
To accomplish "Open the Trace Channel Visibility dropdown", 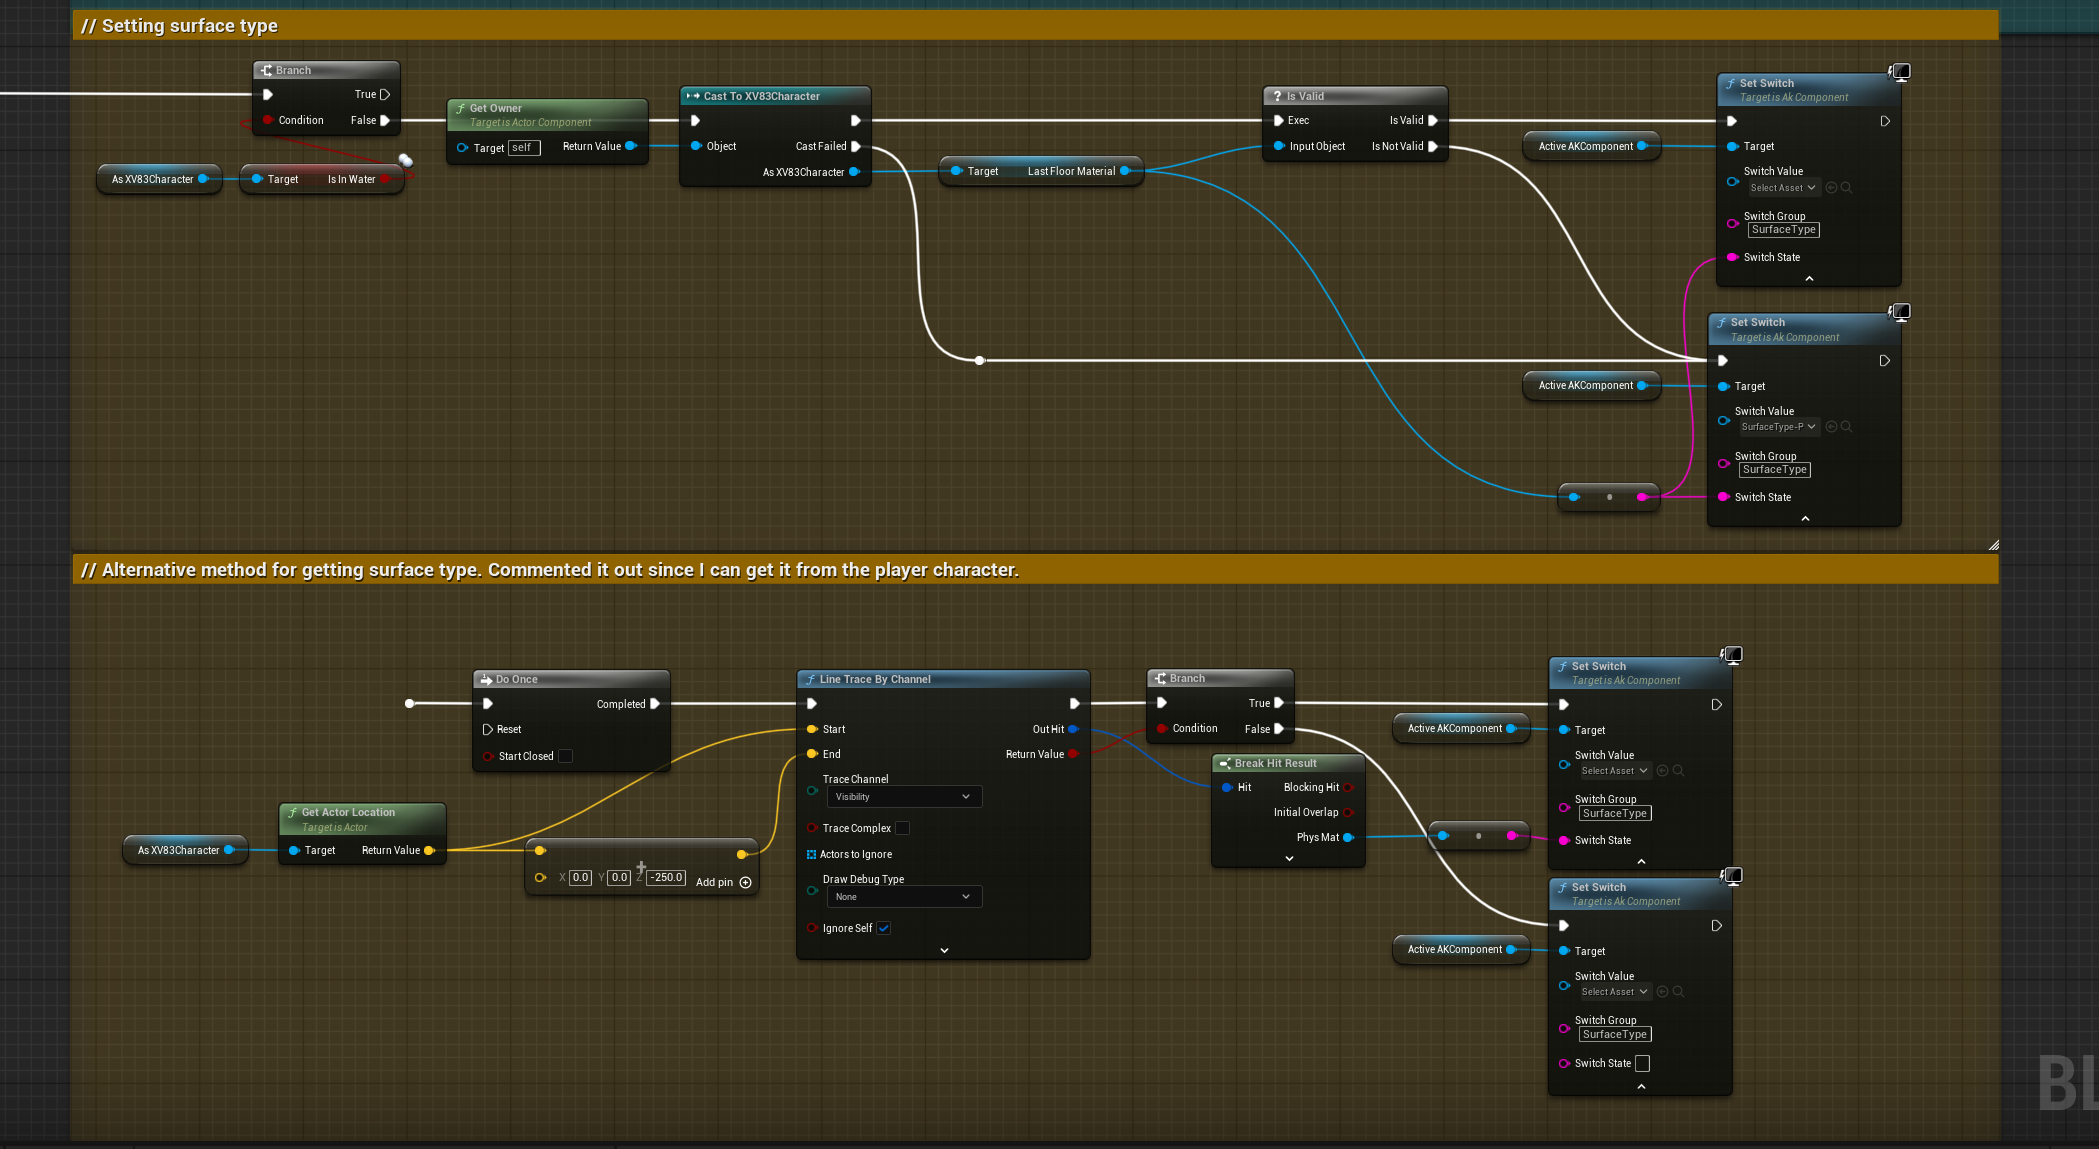I will [x=904, y=797].
